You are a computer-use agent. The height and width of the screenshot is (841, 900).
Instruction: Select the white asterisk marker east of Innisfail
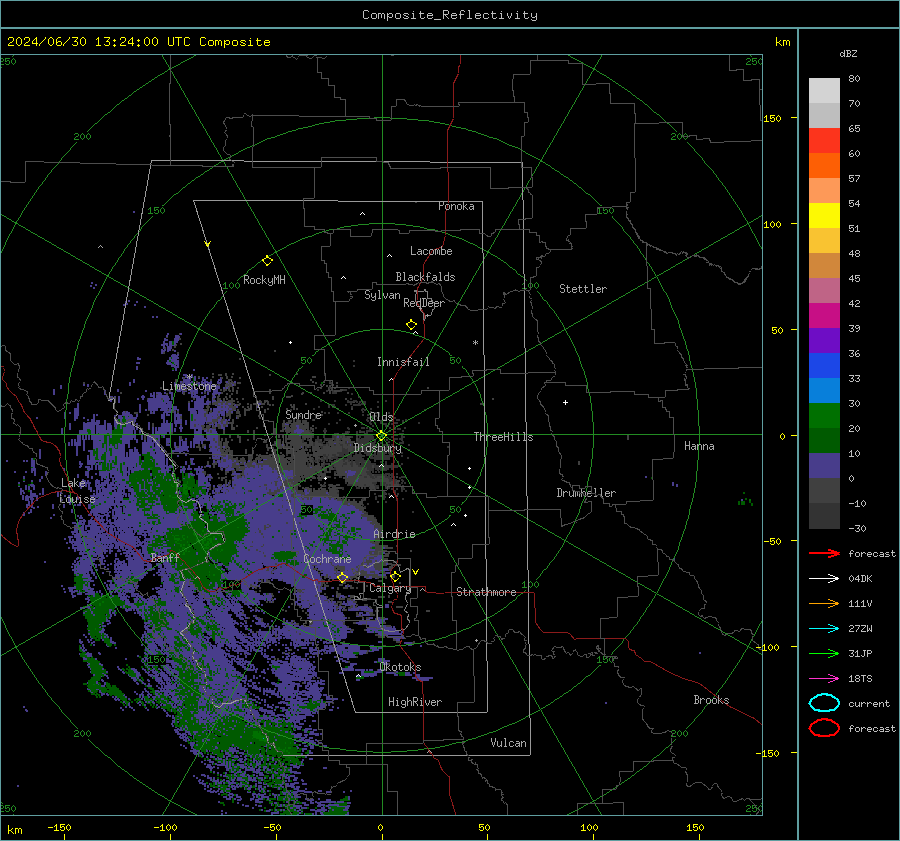(475, 343)
